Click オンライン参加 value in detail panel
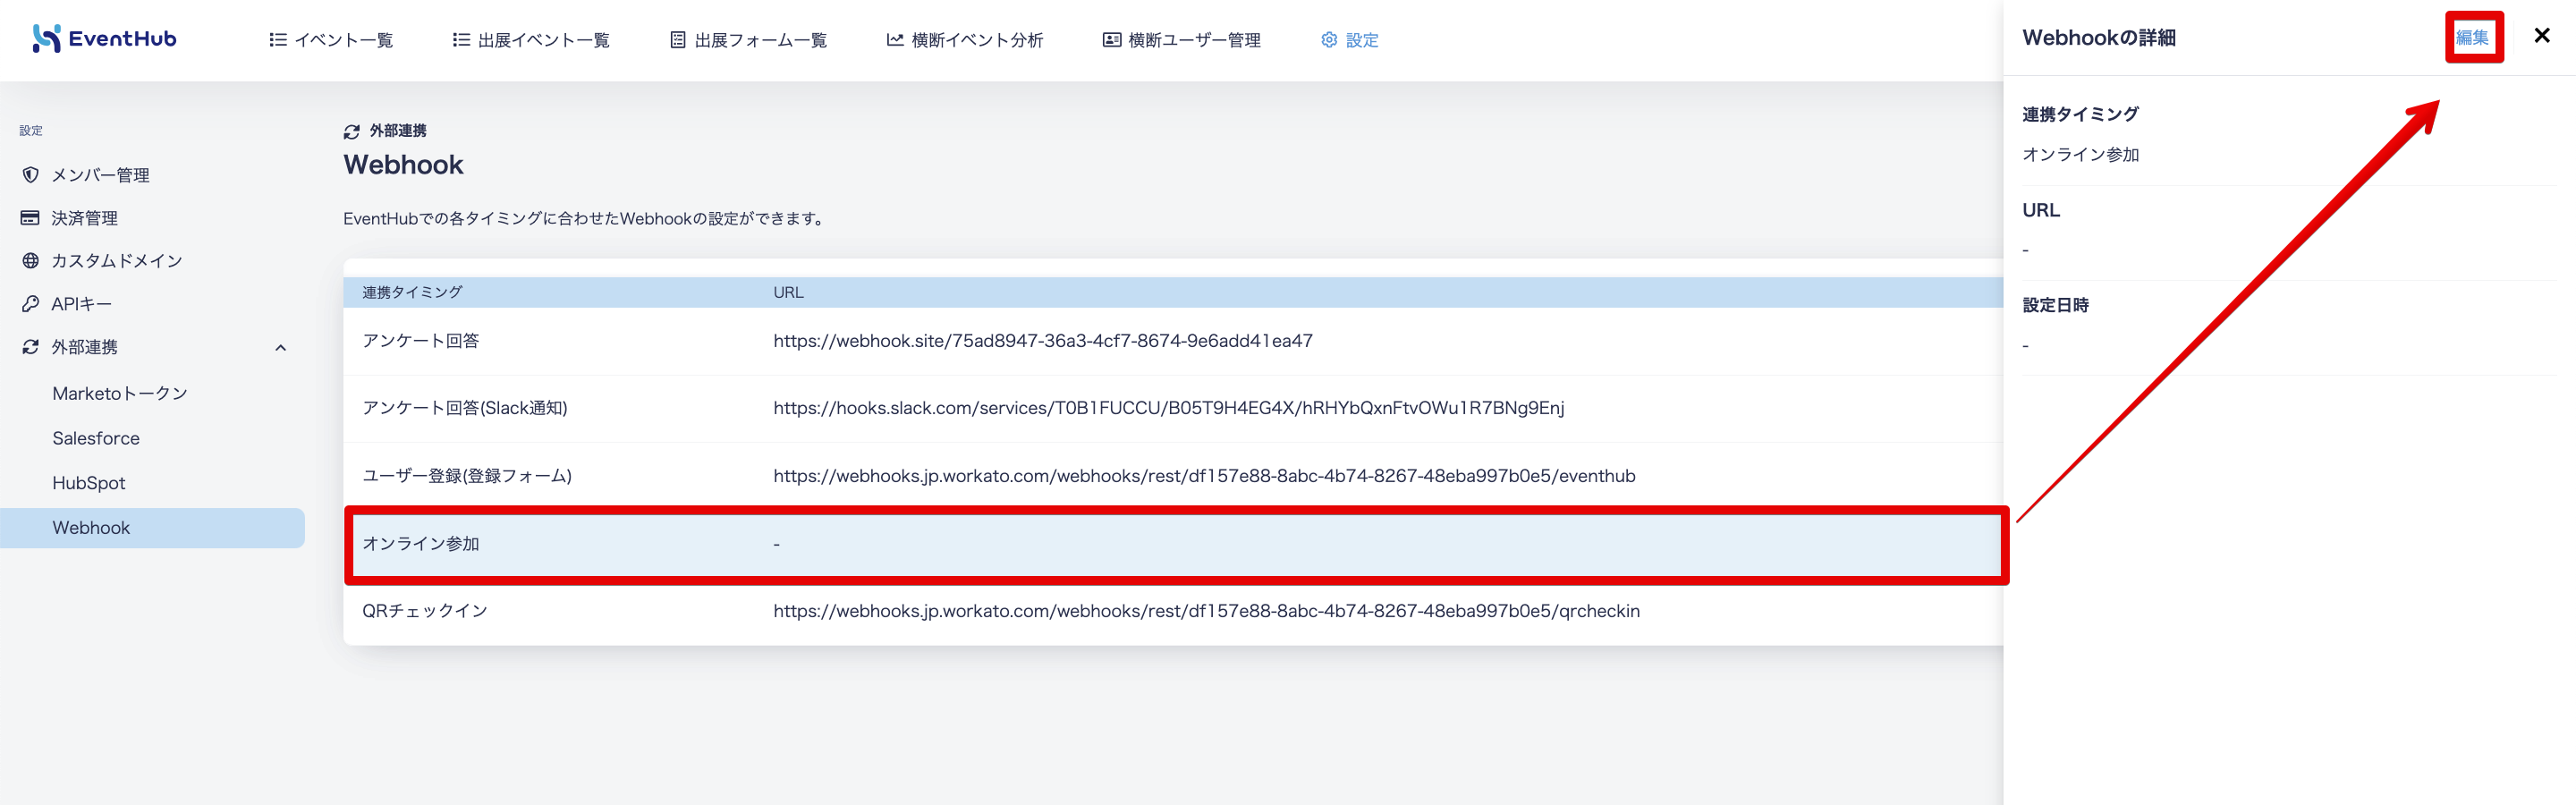 pyautogui.click(x=2080, y=155)
